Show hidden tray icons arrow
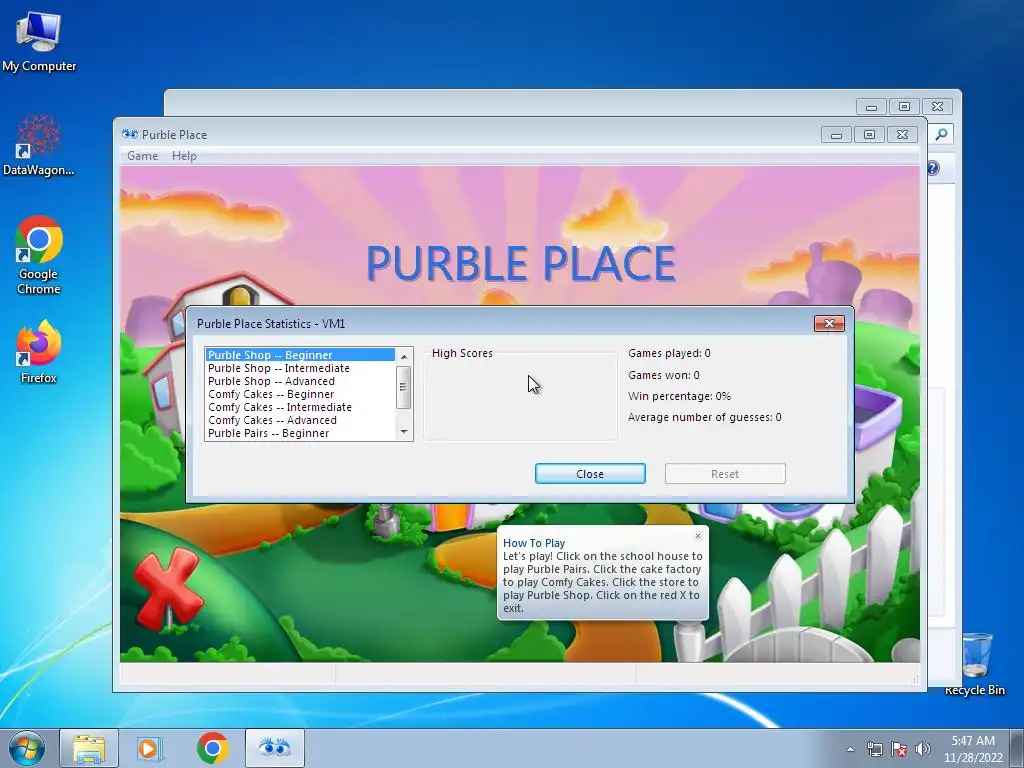Image resolution: width=1024 pixels, height=768 pixels. [x=850, y=749]
